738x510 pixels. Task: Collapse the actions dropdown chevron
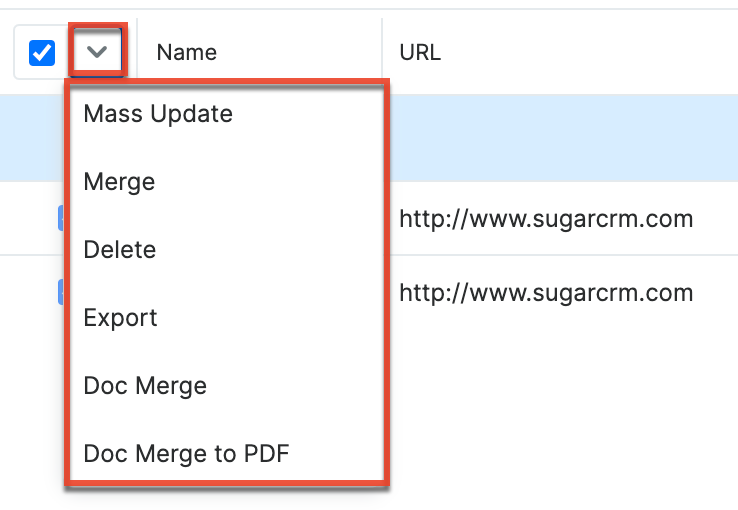(97, 52)
